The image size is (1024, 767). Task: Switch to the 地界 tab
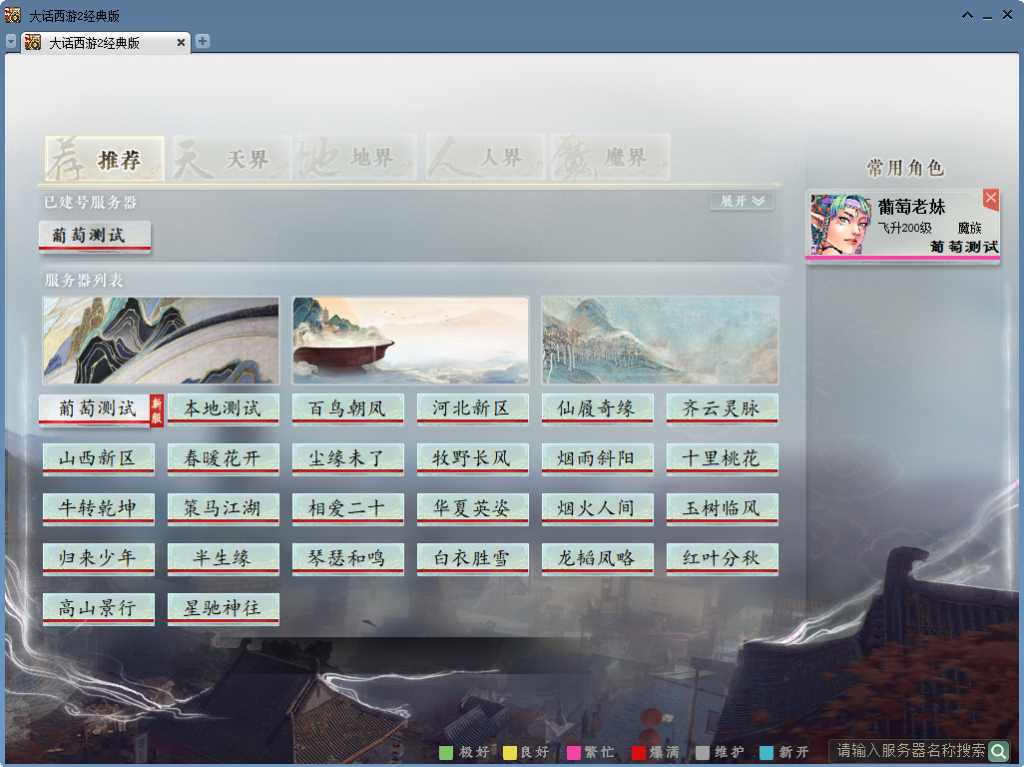point(357,158)
